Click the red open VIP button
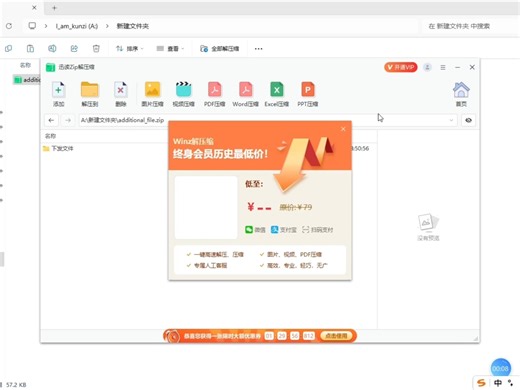The width and height of the screenshot is (520, 390). tap(401, 67)
